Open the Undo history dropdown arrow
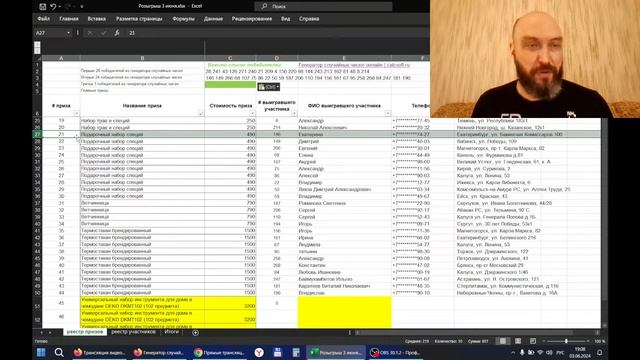The height and width of the screenshot is (360, 640). 60,7
